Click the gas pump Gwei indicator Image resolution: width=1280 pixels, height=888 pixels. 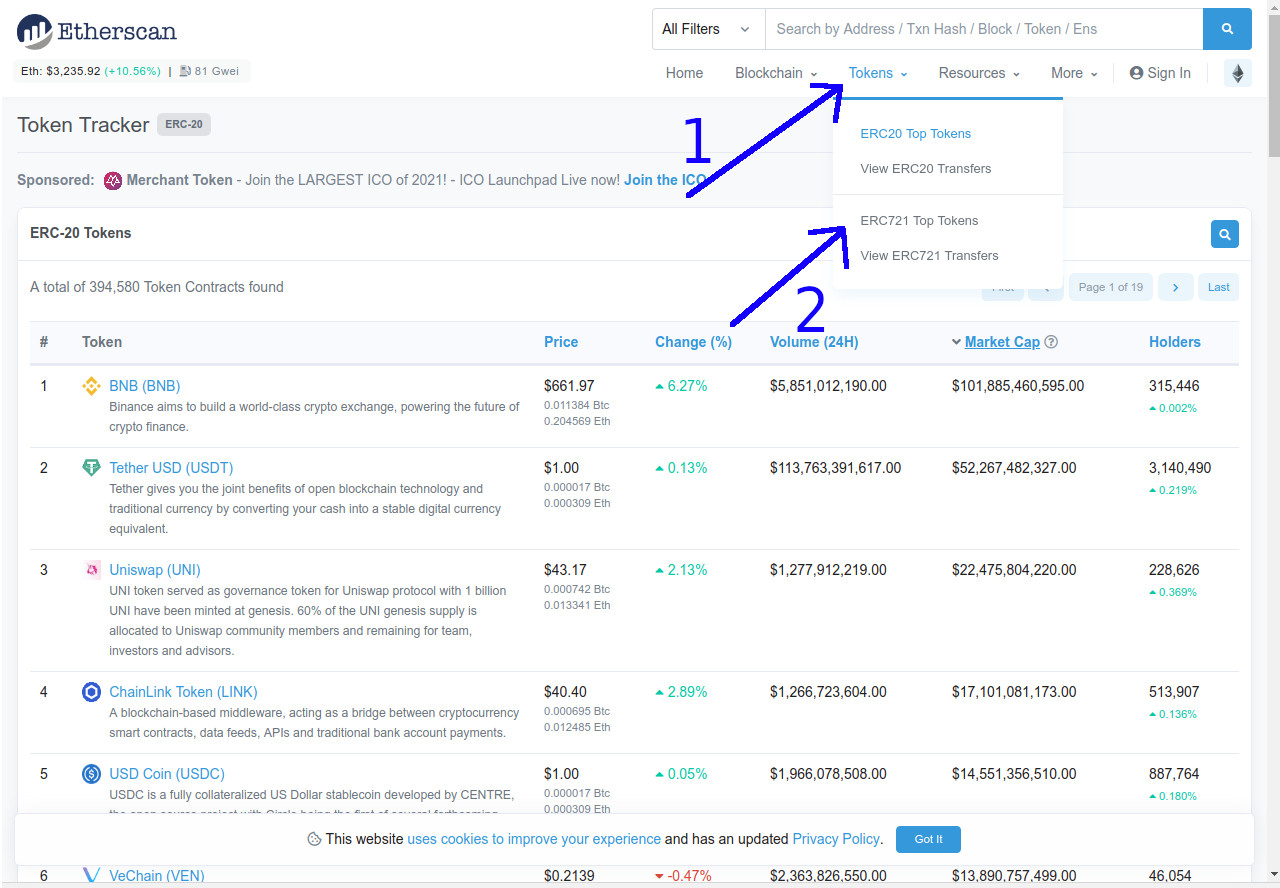pyautogui.click(x=210, y=71)
